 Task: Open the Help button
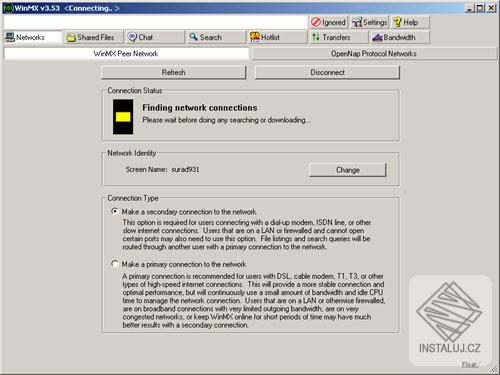coord(410,22)
